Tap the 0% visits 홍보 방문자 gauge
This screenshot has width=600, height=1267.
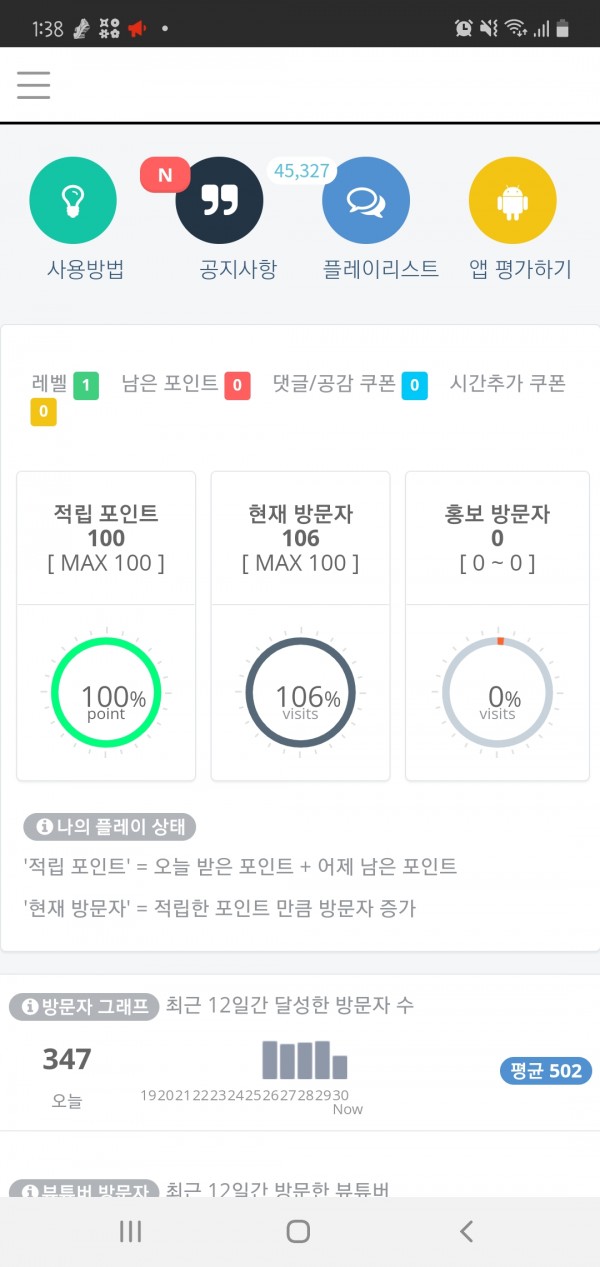497,692
